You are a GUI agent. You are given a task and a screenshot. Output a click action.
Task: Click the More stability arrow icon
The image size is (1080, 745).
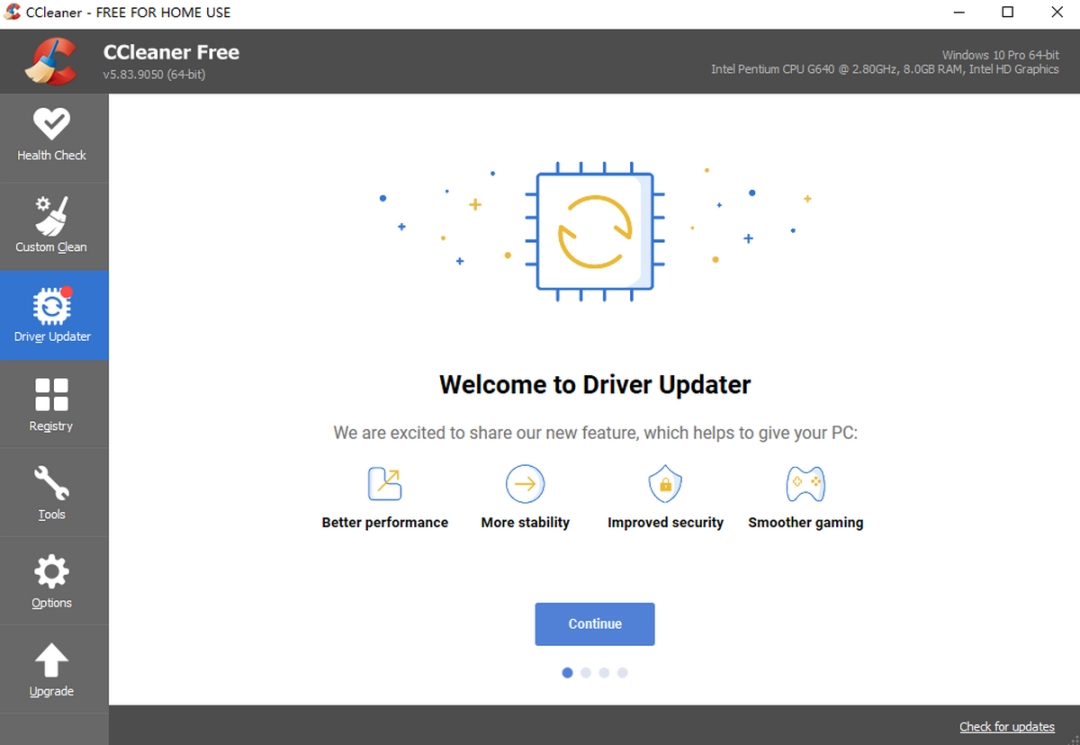pyautogui.click(x=525, y=482)
